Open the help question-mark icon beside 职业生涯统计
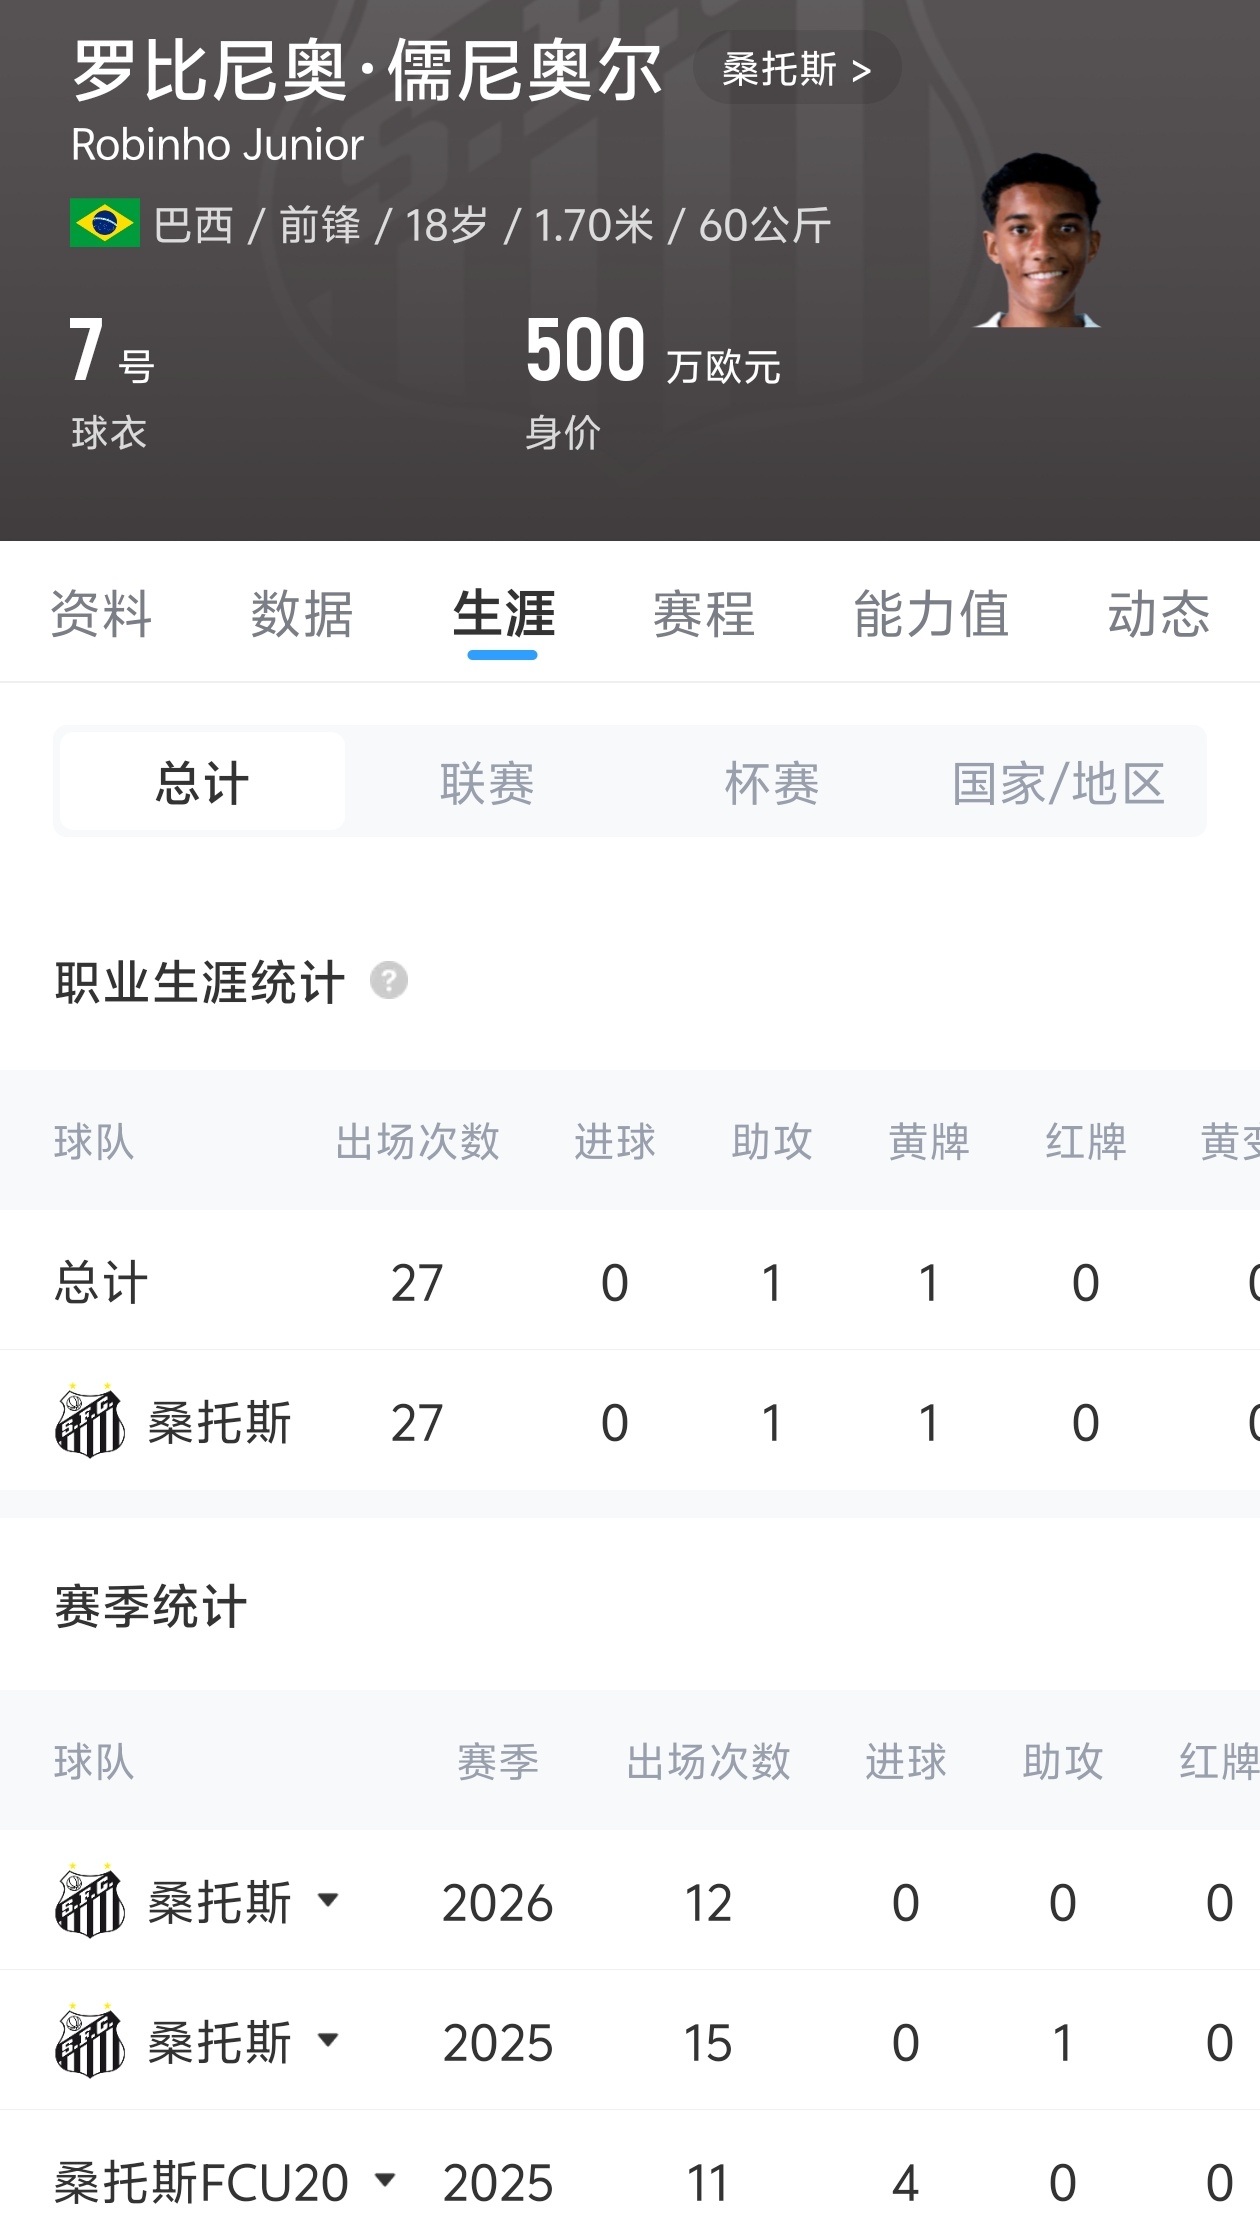The height and width of the screenshot is (2232, 1260). click(x=389, y=981)
